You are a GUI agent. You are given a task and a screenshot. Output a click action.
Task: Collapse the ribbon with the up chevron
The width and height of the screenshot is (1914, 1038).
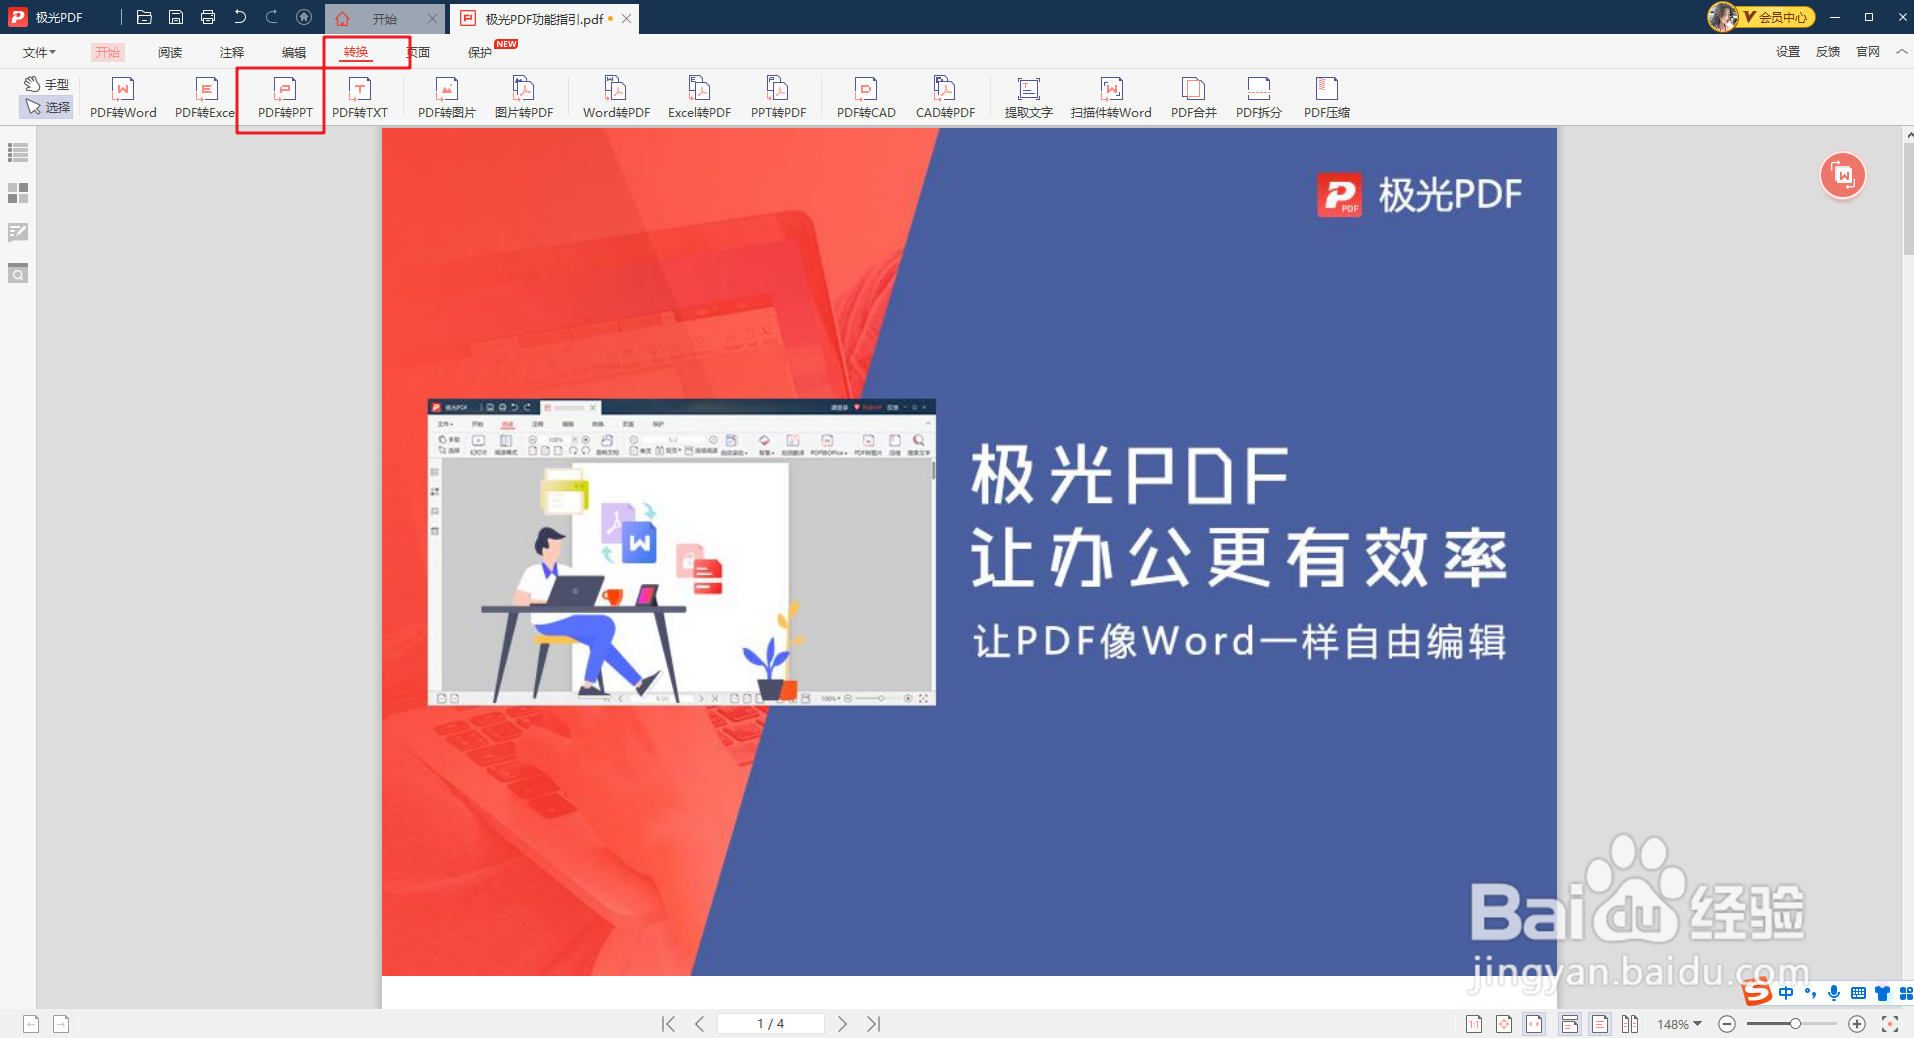(1902, 52)
